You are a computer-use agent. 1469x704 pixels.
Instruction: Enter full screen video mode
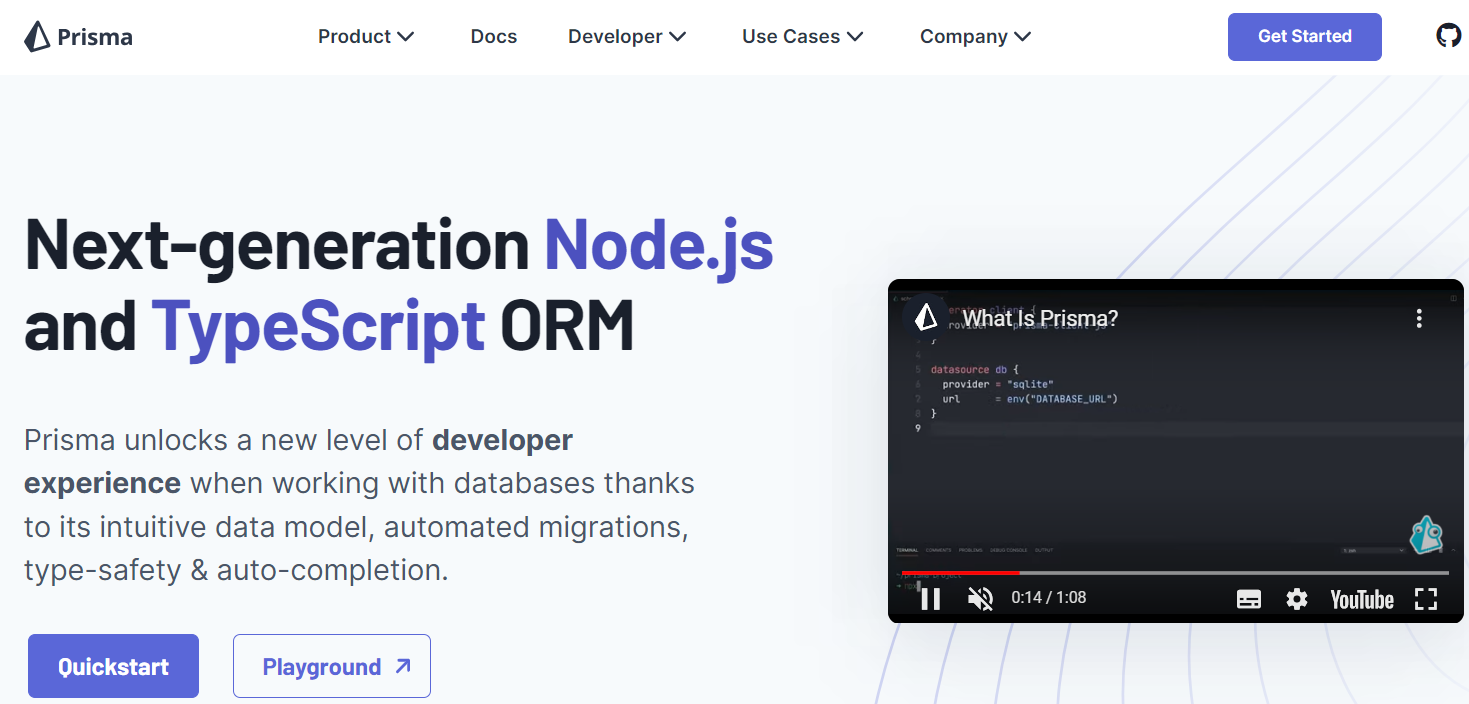tap(1426, 599)
